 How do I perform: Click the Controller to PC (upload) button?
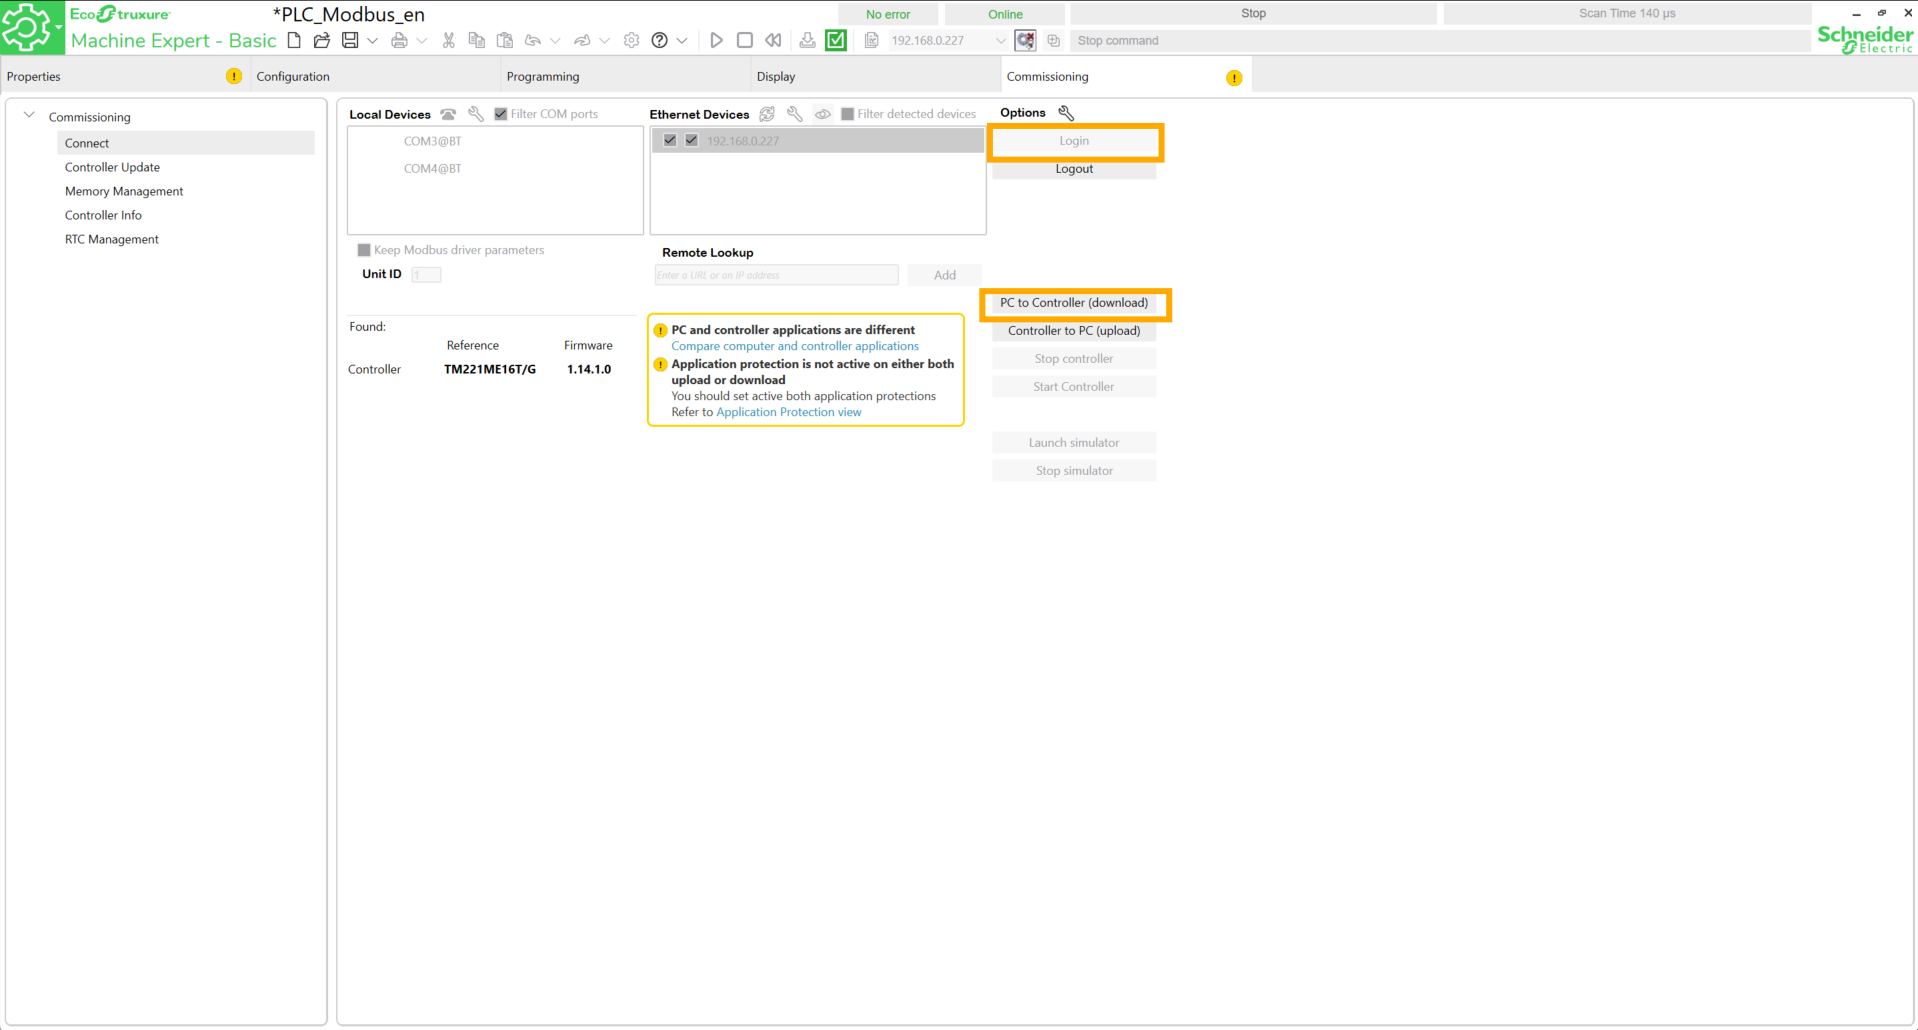(1074, 331)
